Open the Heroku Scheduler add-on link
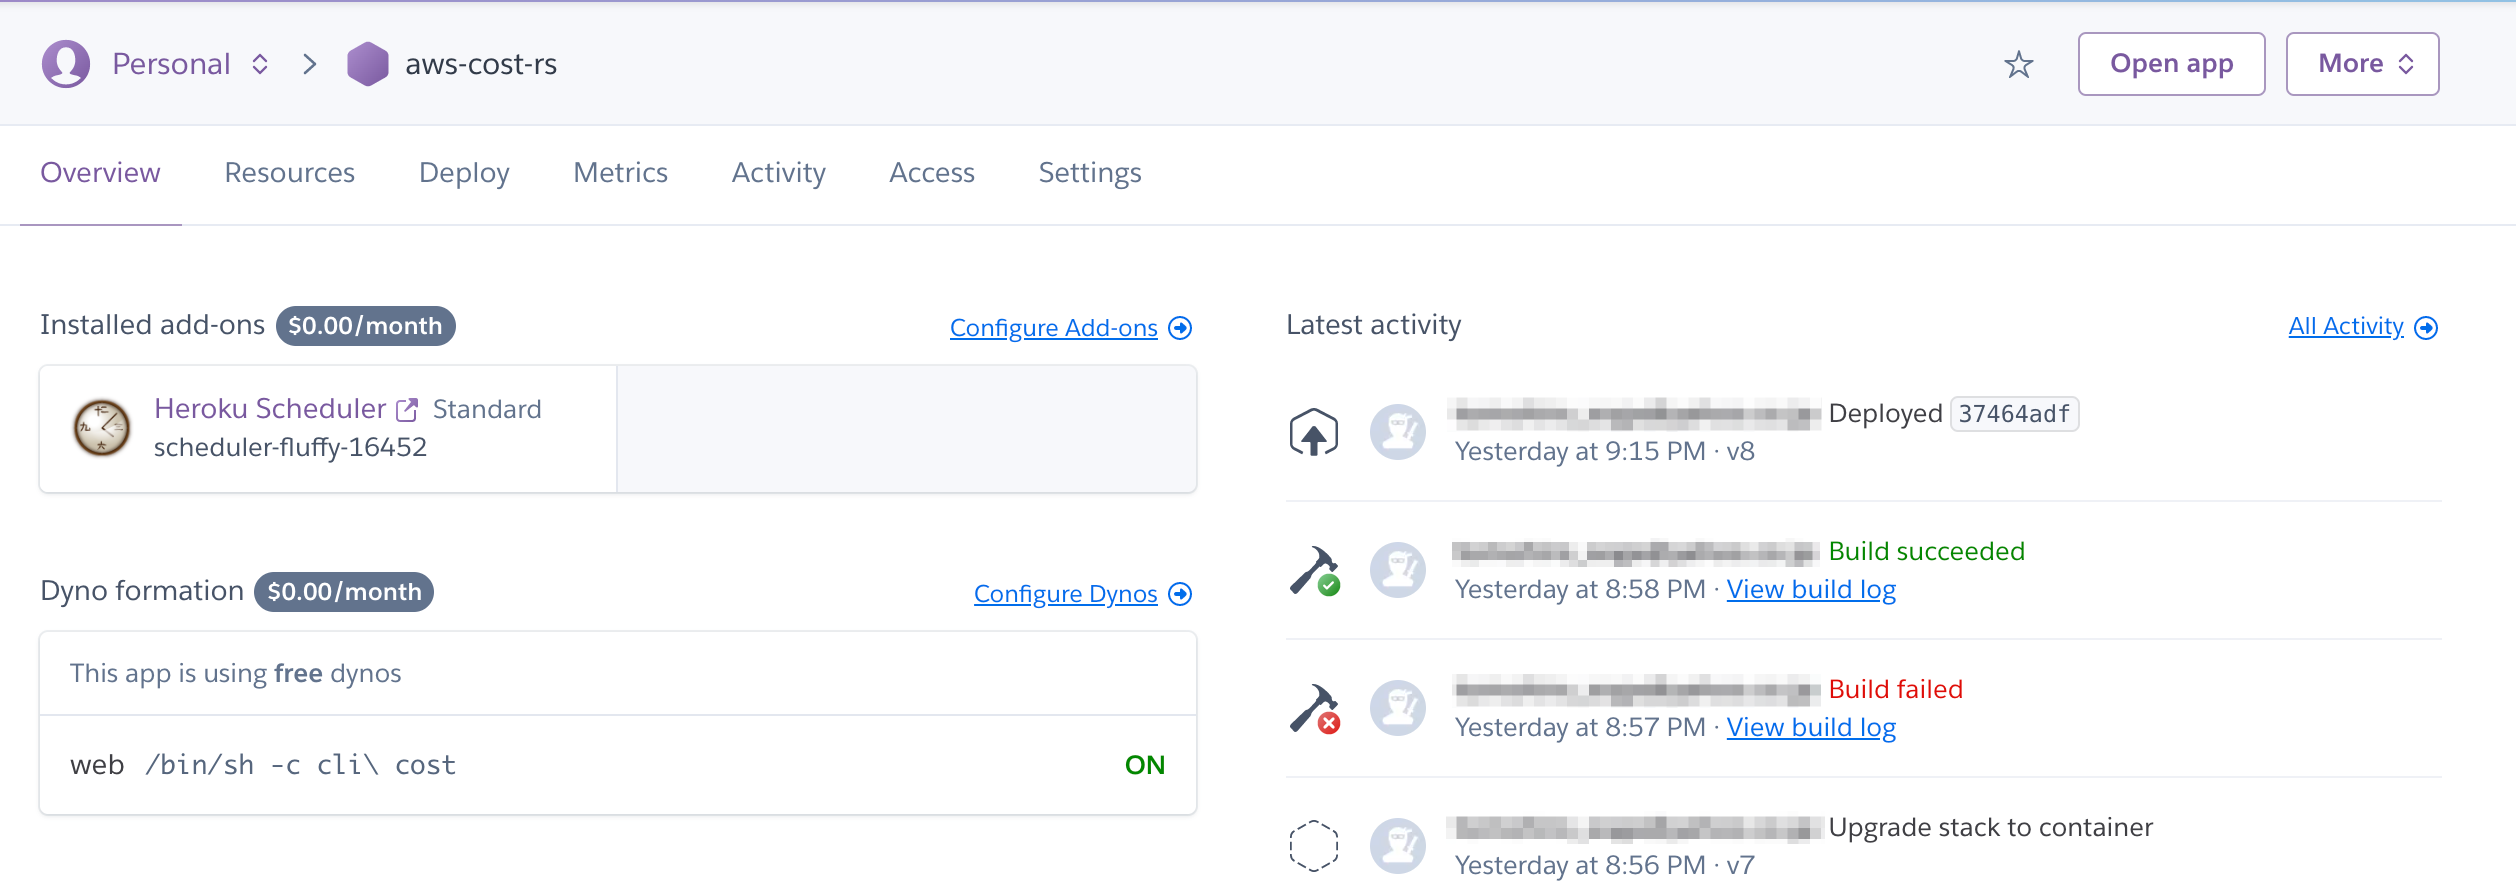The height and width of the screenshot is (894, 2516). tap(270, 409)
